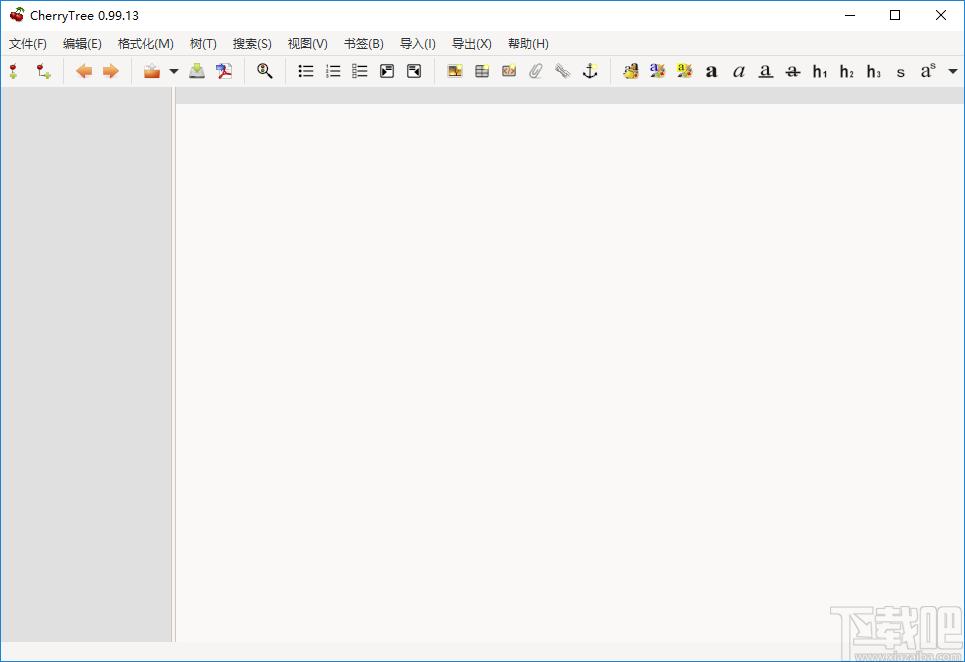The image size is (965, 662).
Task: Toggle h2 heading formatting
Action: click(x=847, y=71)
